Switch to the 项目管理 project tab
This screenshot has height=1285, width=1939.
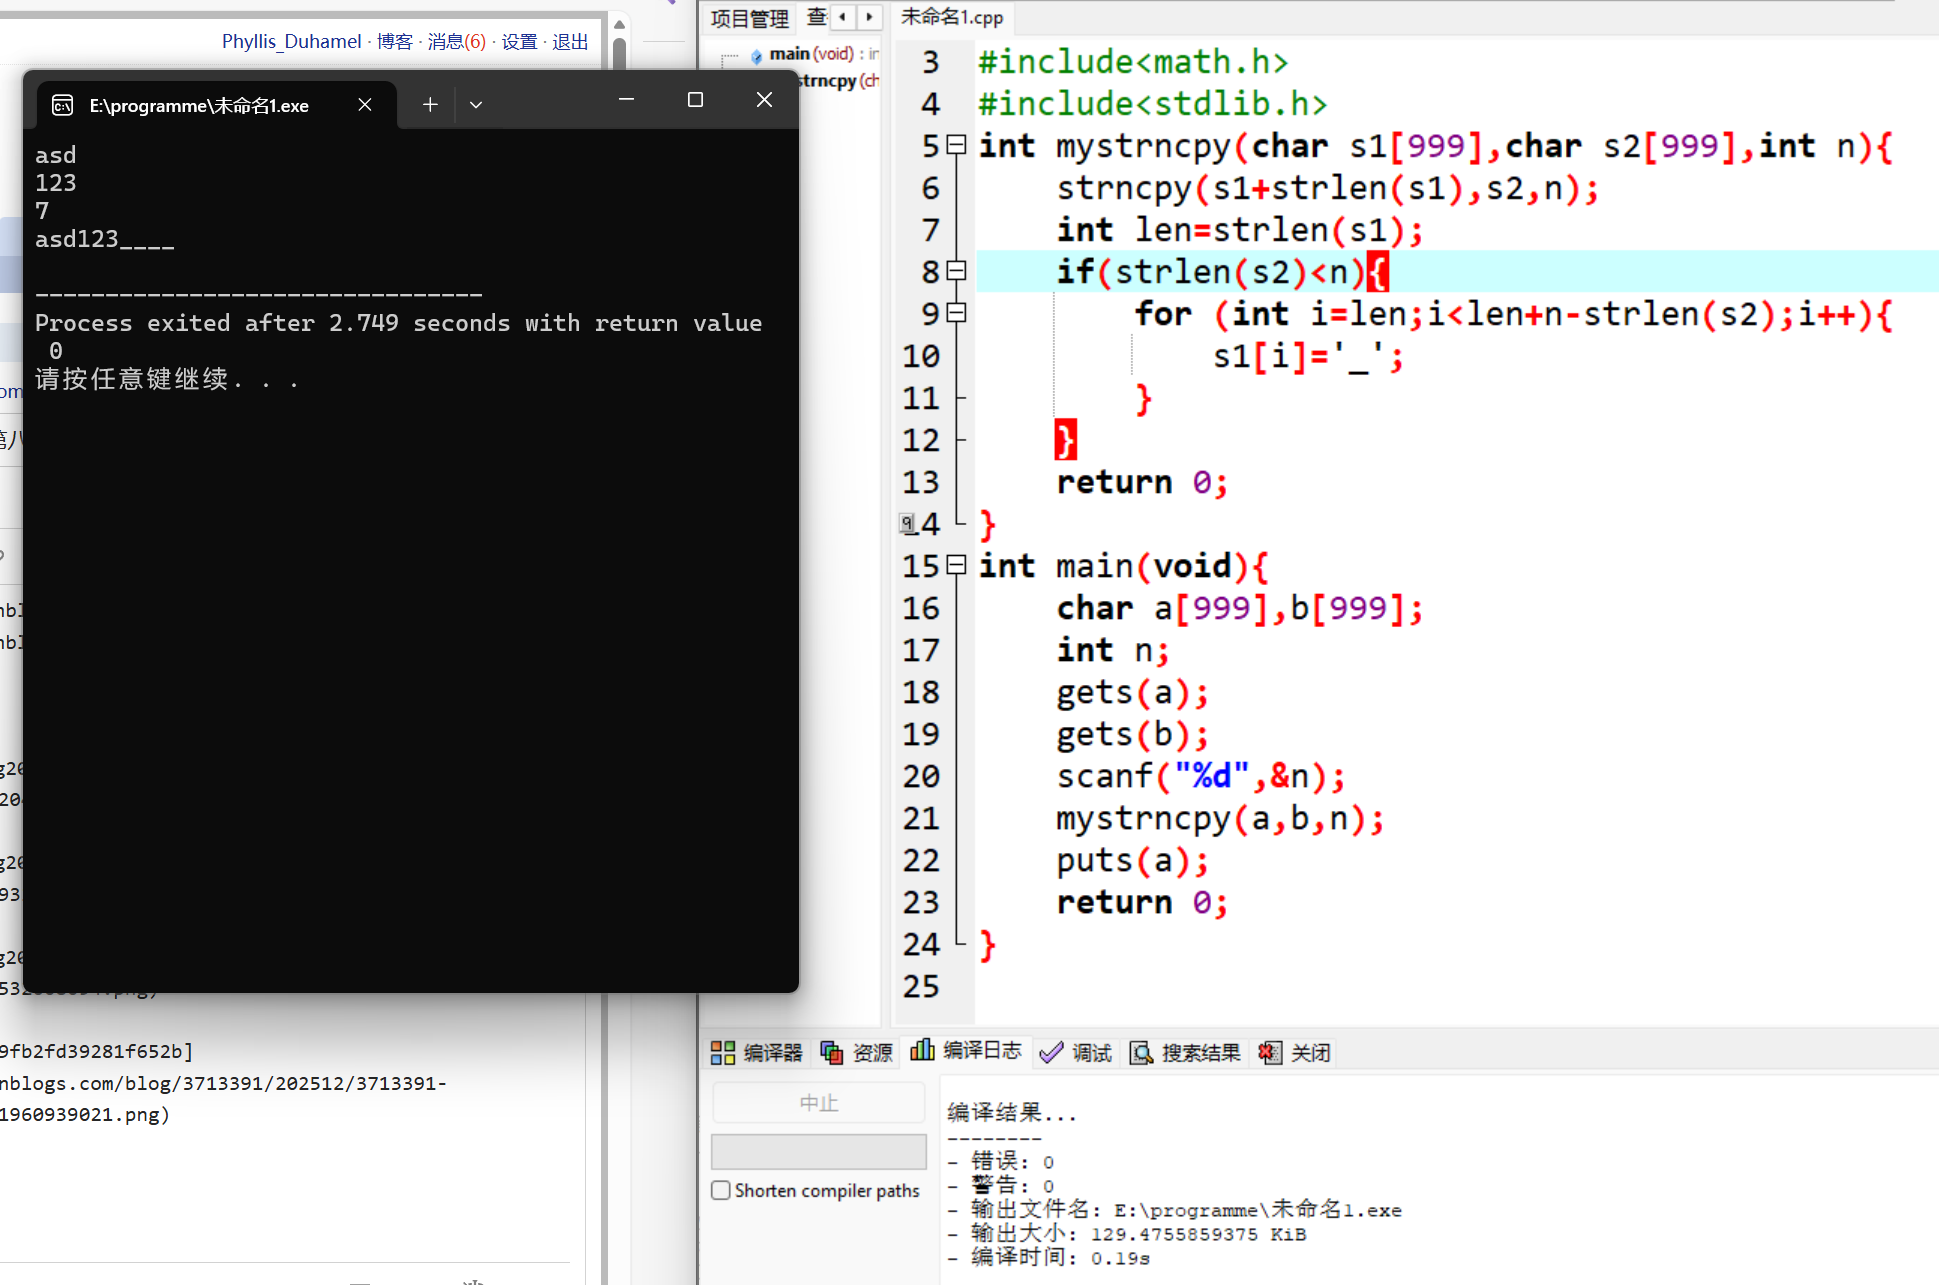click(x=749, y=18)
